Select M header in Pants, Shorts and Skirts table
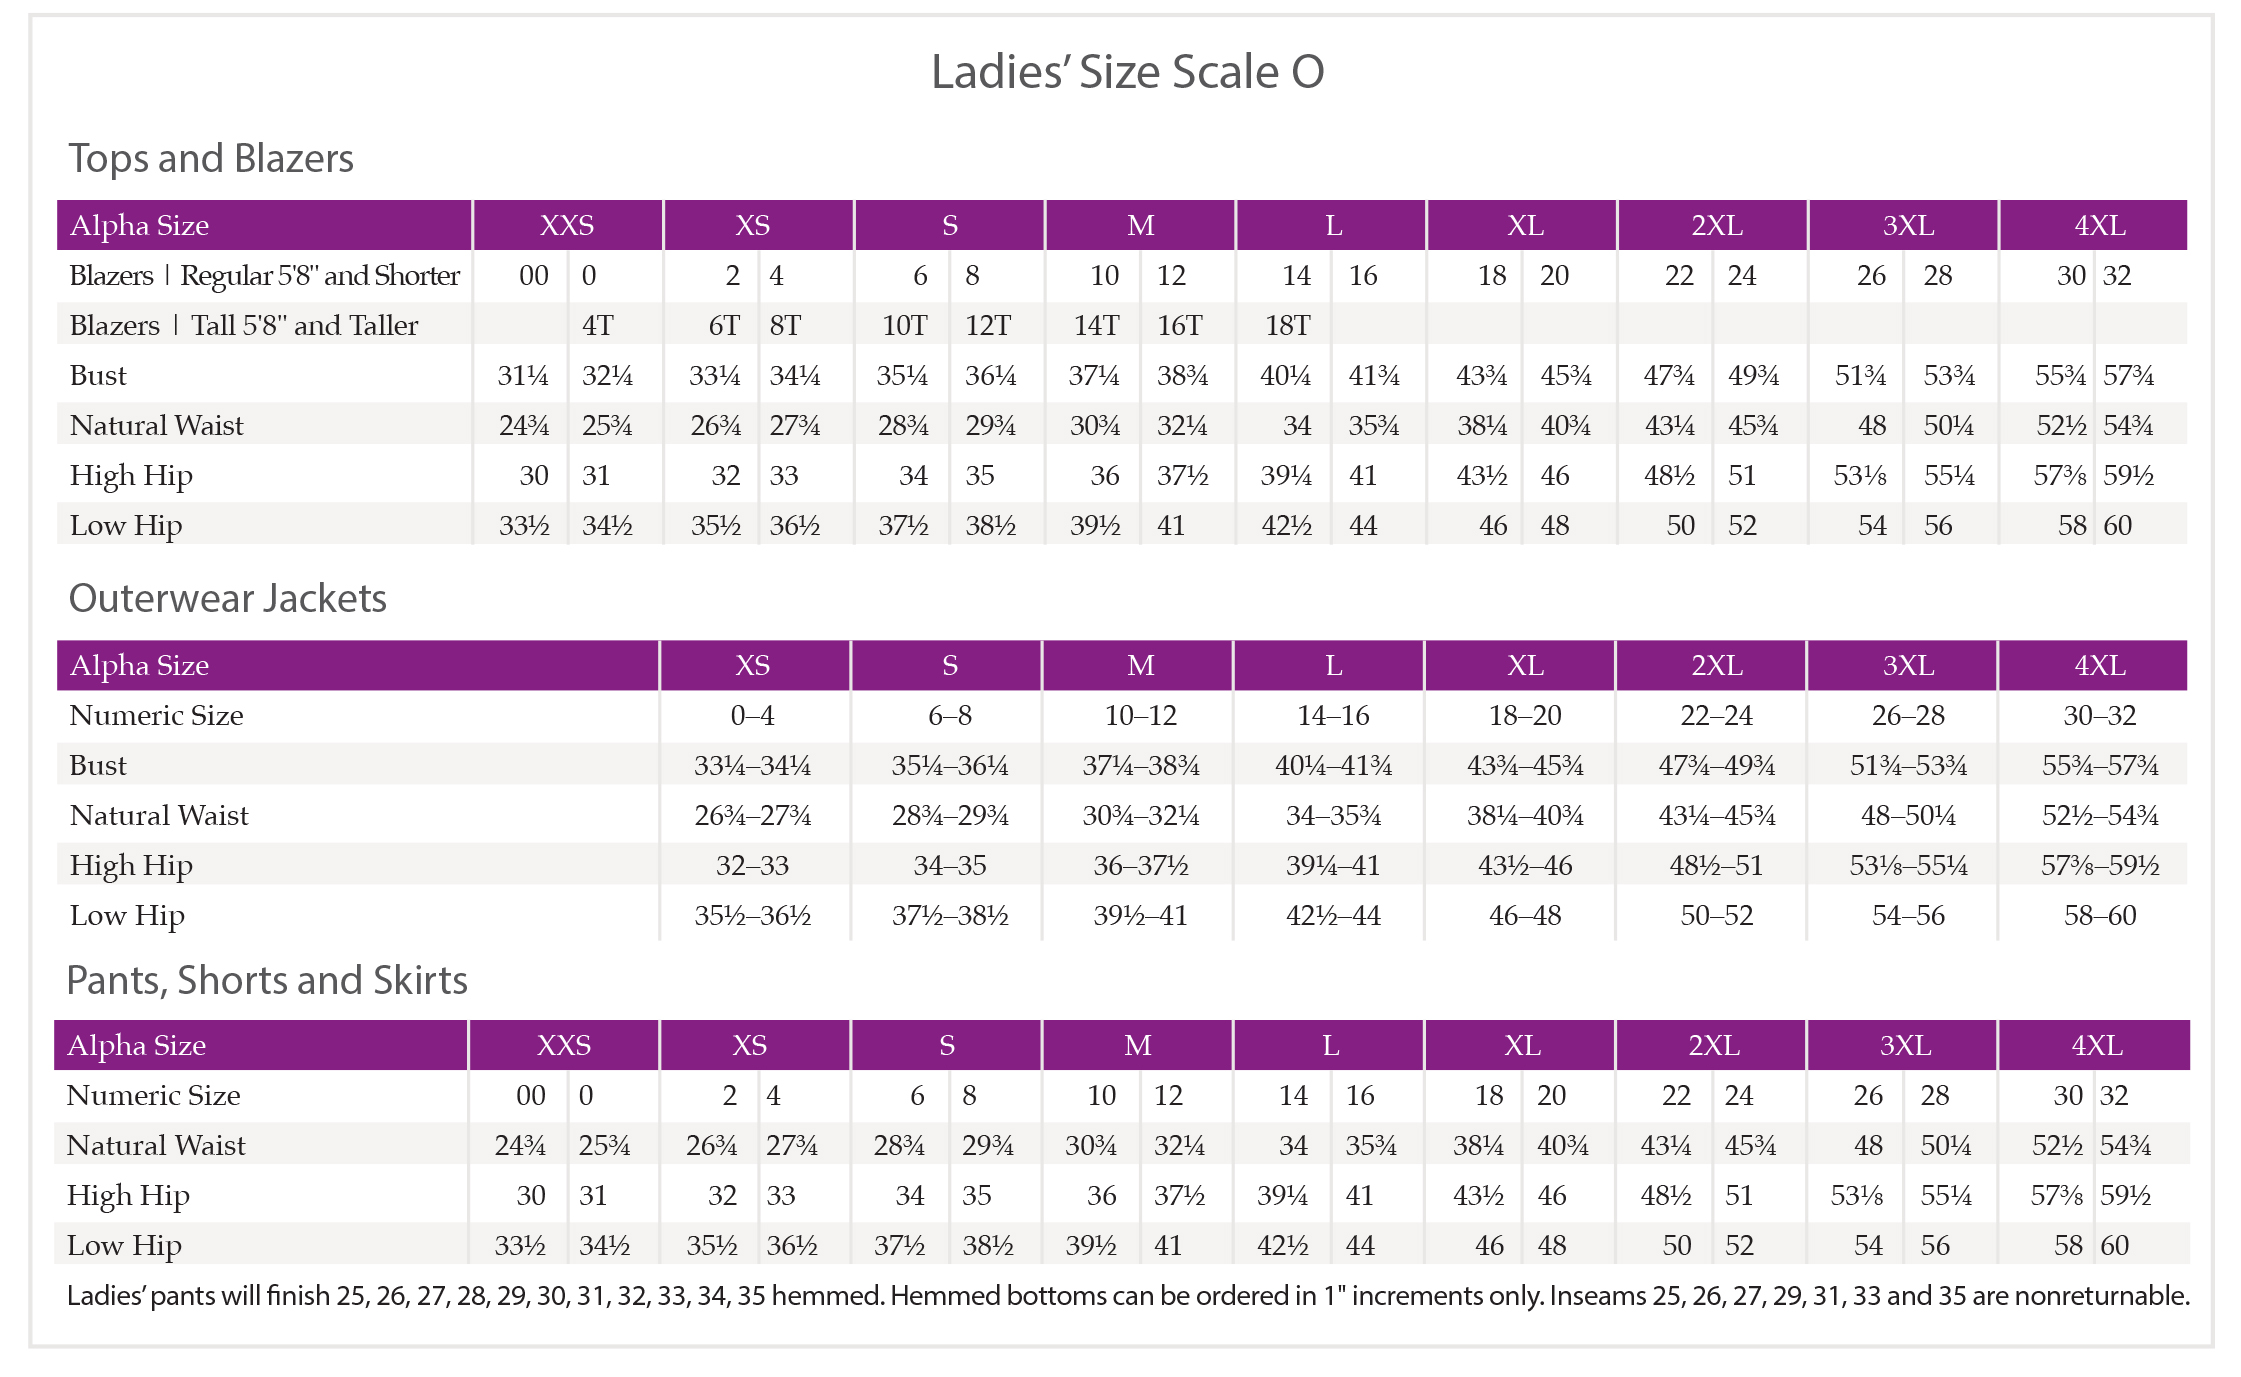The height and width of the screenshot is (1377, 2241). 1137,1045
